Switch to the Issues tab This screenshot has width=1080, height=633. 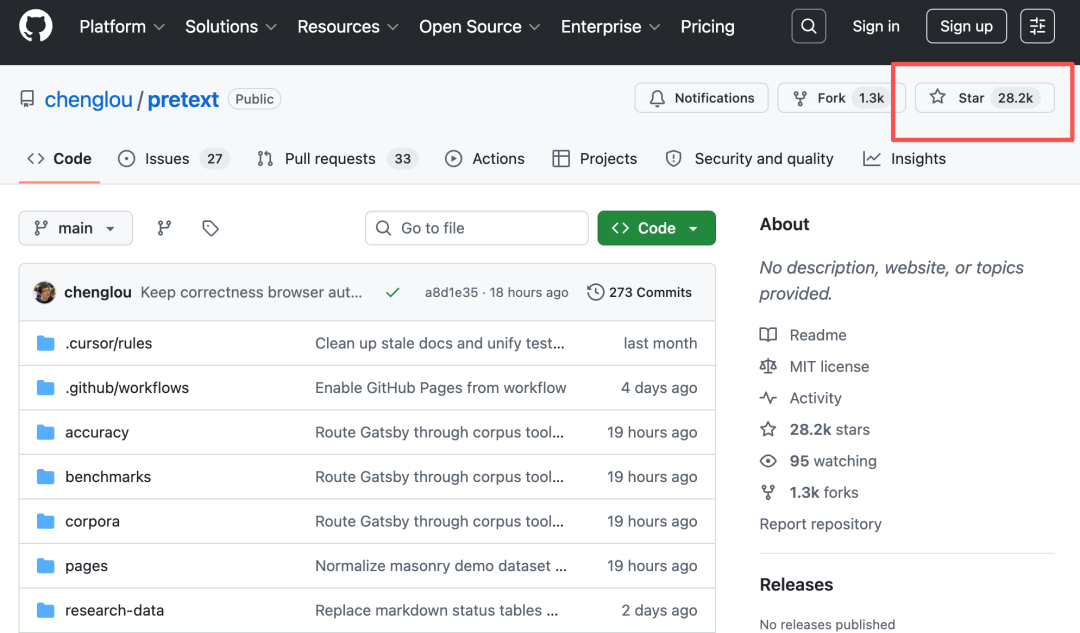[173, 159]
